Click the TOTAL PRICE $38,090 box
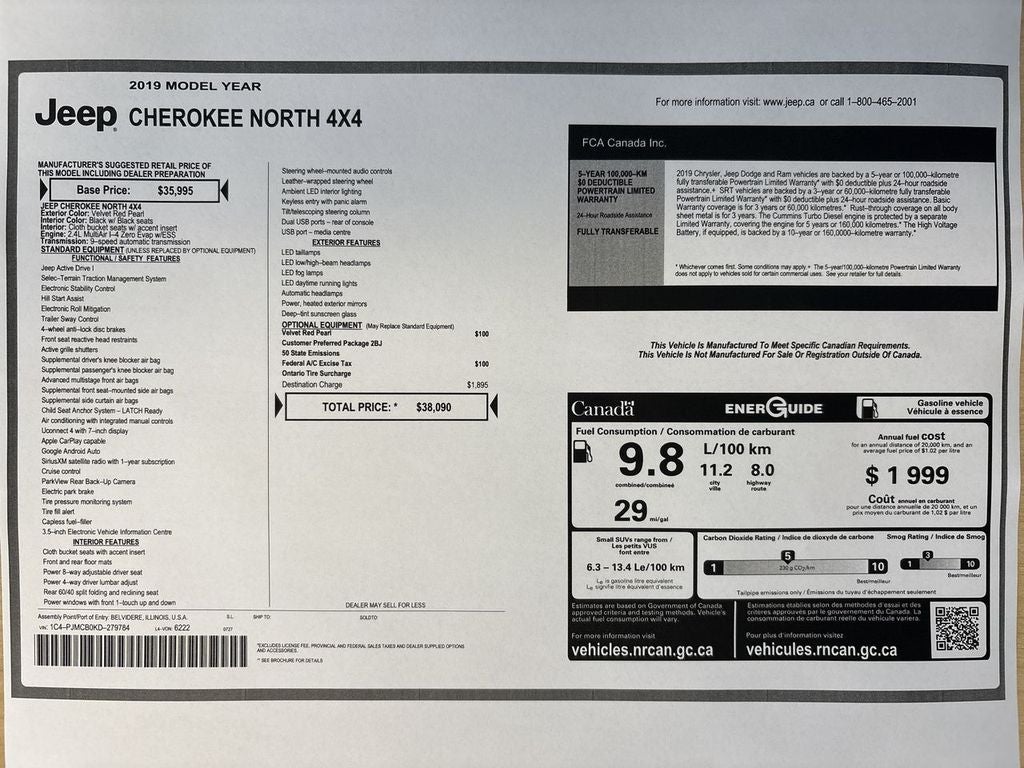 pos(386,407)
